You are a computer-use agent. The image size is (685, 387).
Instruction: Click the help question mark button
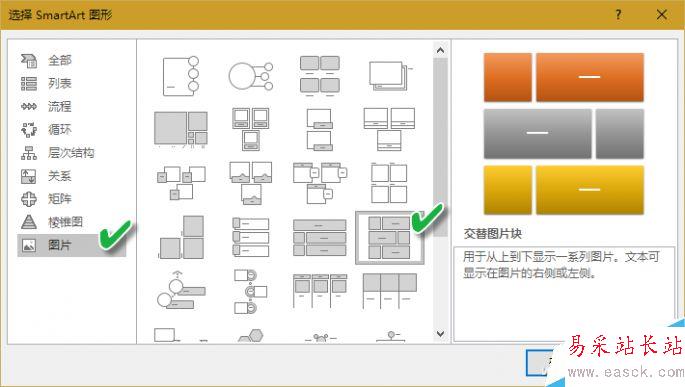point(618,15)
